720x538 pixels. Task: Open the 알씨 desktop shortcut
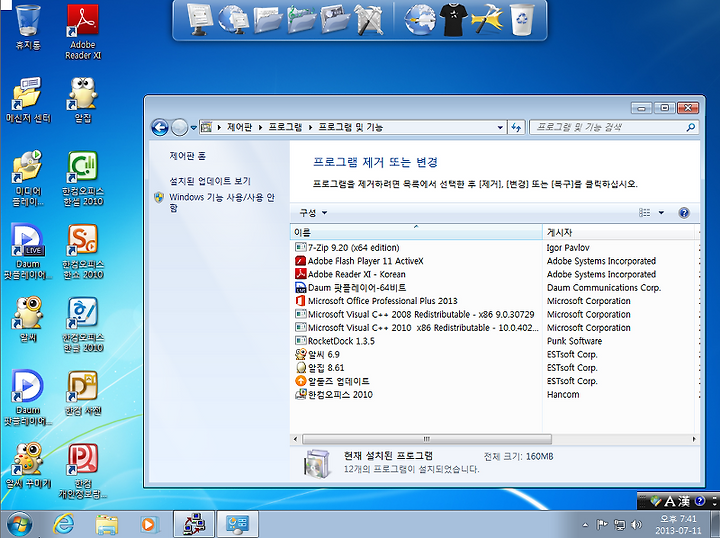pyautogui.click(x=28, y=319)
